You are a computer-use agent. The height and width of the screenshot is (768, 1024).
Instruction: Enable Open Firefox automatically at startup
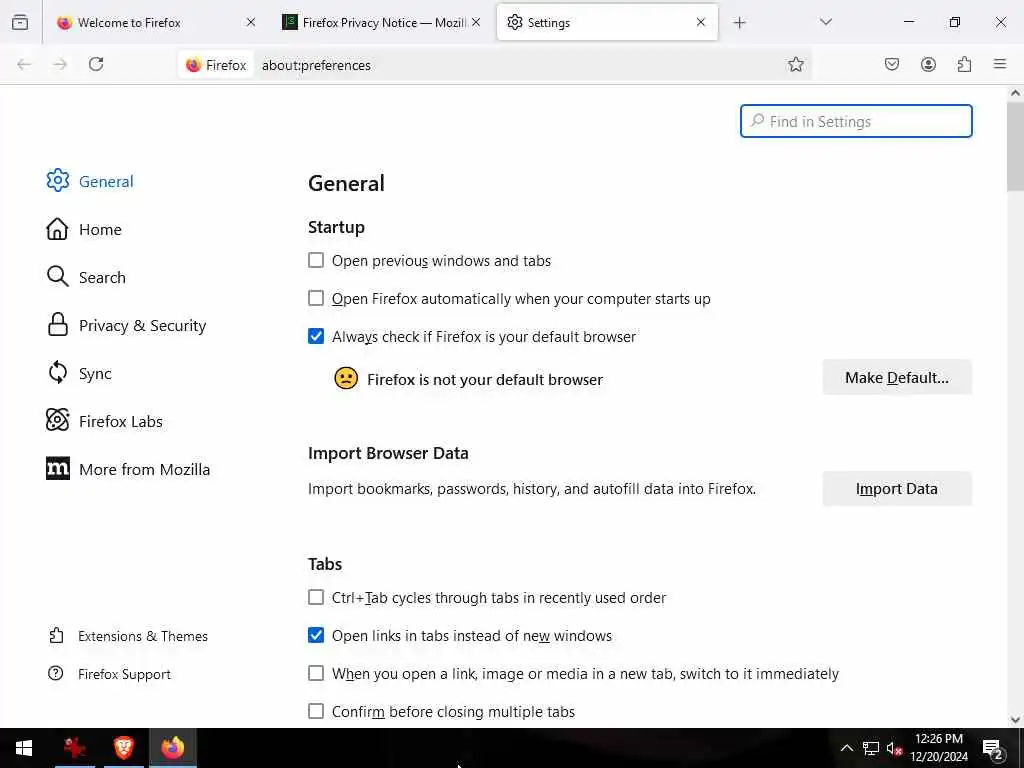316,298
